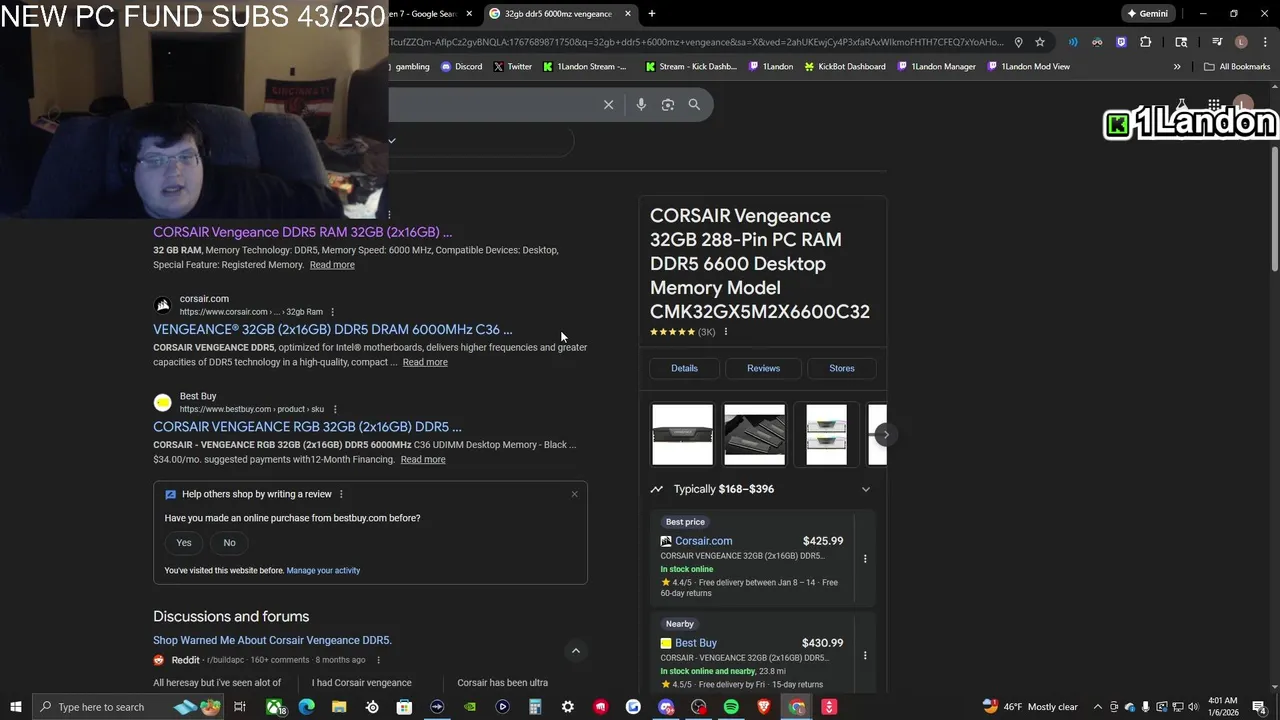Open options for the bestbuy.com result
The height and width of the screenshot is (720, 1280).
click(x=335, y=409)
